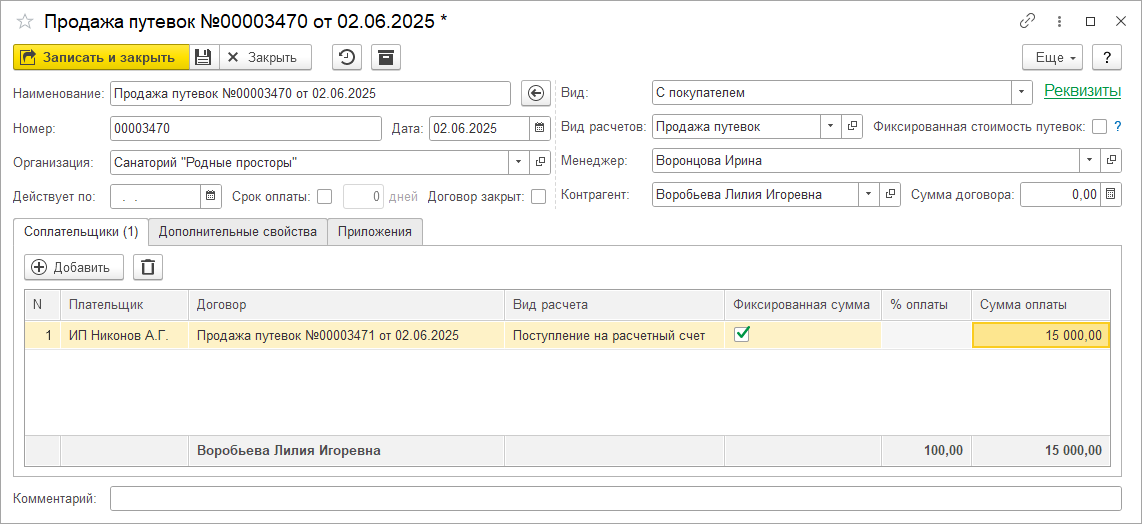Viewport: 1142px width, 524px height.
Task: Expand the Вид dropdown
Action: [x=1023, y=93]
